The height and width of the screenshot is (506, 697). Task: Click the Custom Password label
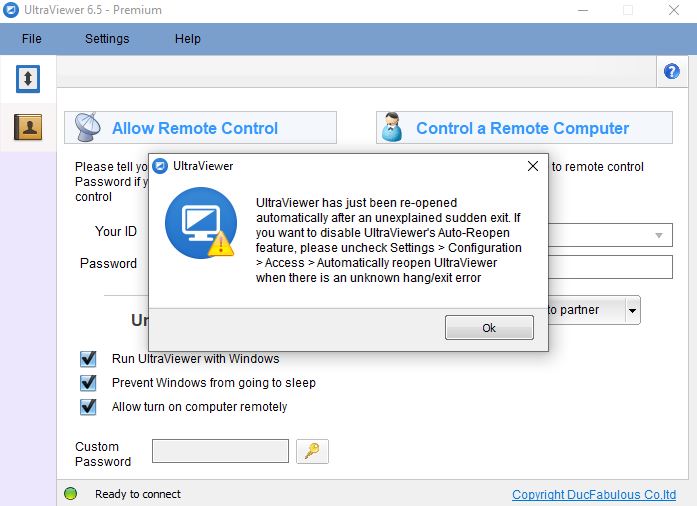click(103, 454)
